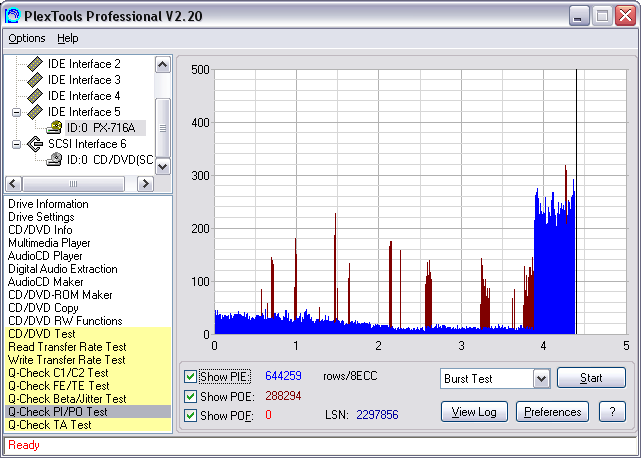The height and width of the screenshot is (458, 641).
Task: Select CD/DVD-ROM Maker
Action: [60, 295]
